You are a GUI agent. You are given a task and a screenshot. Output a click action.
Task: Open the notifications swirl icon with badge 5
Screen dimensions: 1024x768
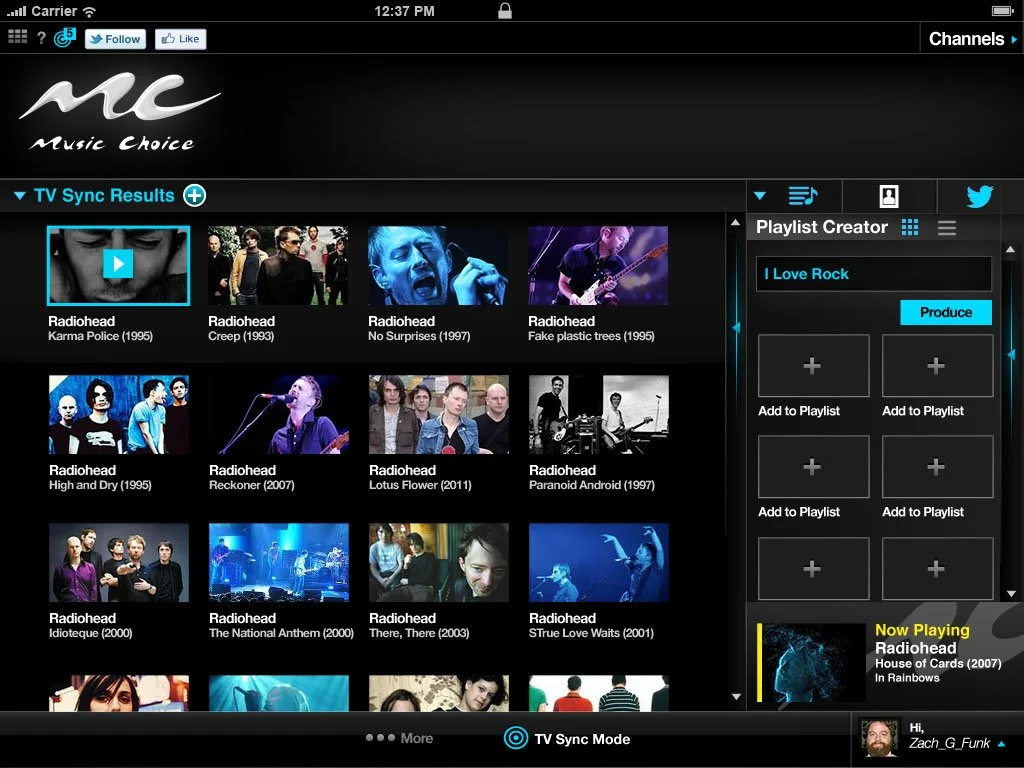point(64,38)
